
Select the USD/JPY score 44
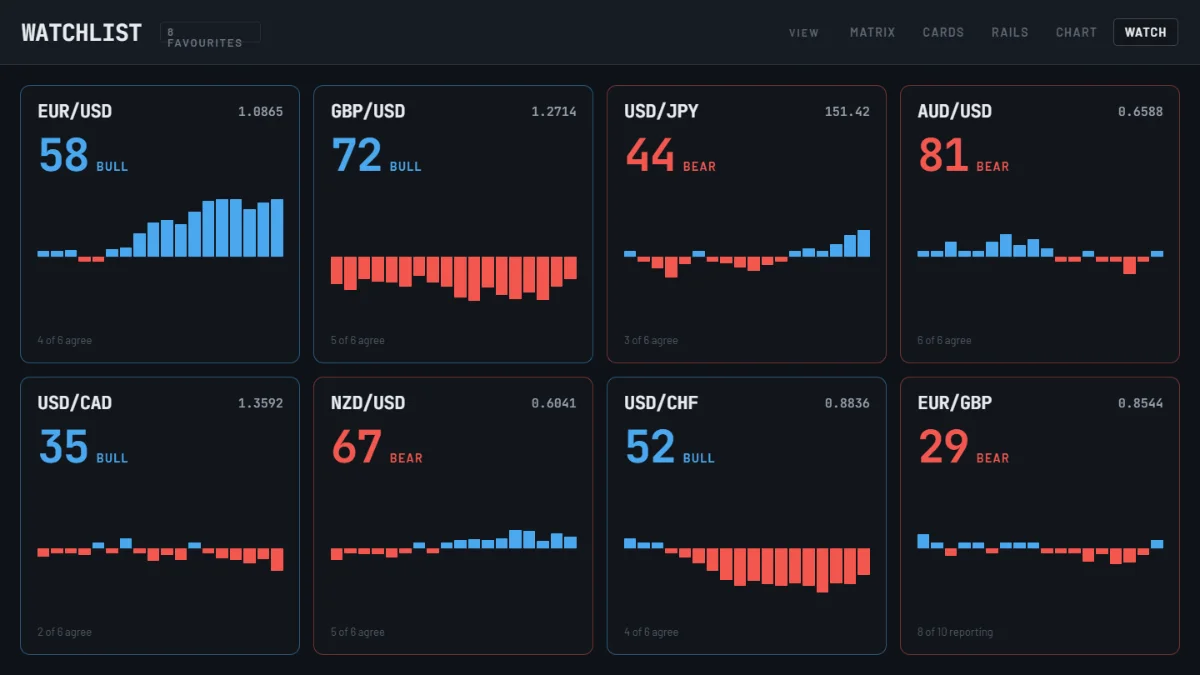pos(650,155)
